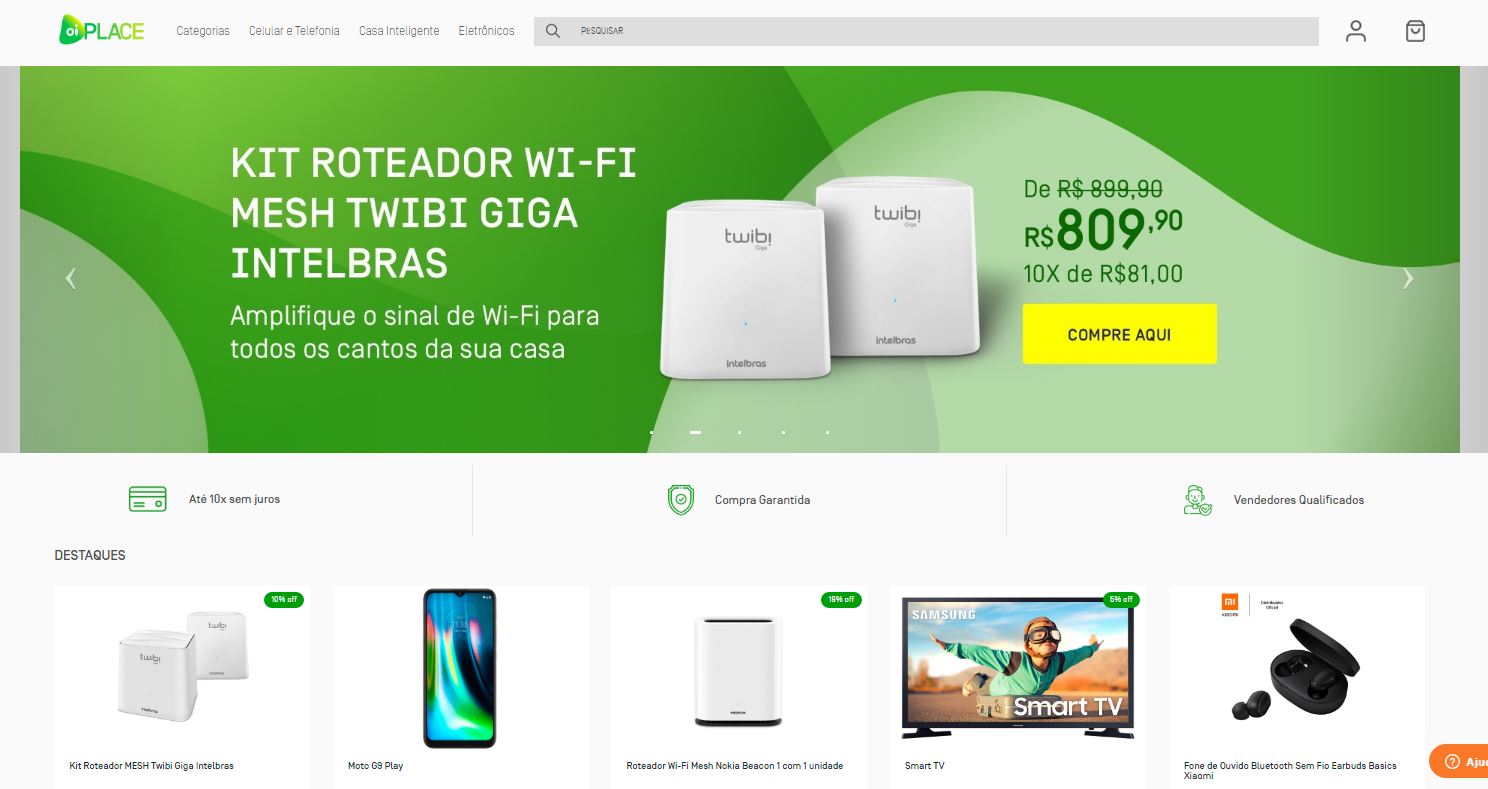Viewport: 1488px width, 789px height.
Task: Click the Vendedores Qualificados person icon
Action: pyautogui.click(x=1197, y=499)
